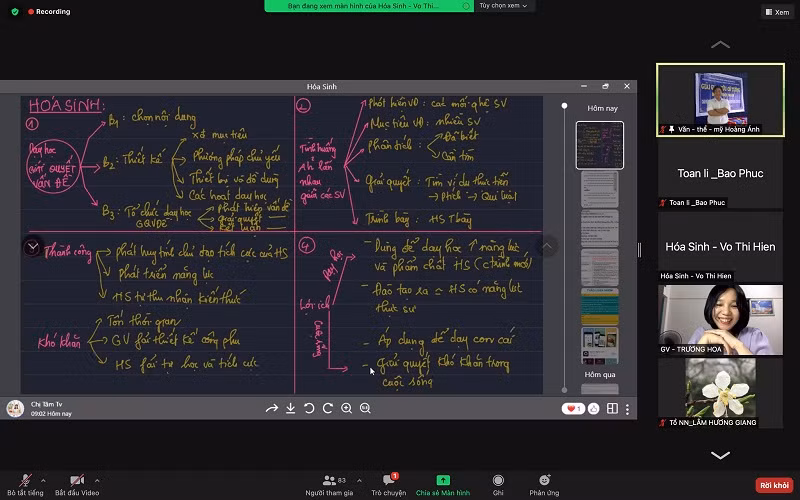Click the download arrow icon in viewer
The image size is (800, 500).
(290, 408)
